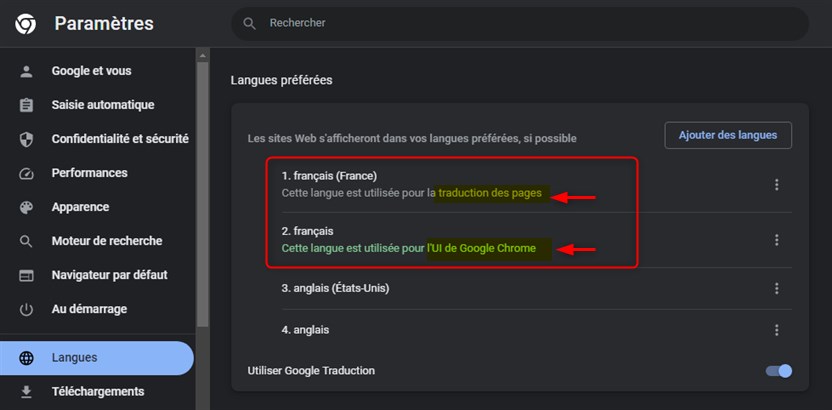
Task: Toggle Utiliser Google Traduction switch
Action: point(779,371)
